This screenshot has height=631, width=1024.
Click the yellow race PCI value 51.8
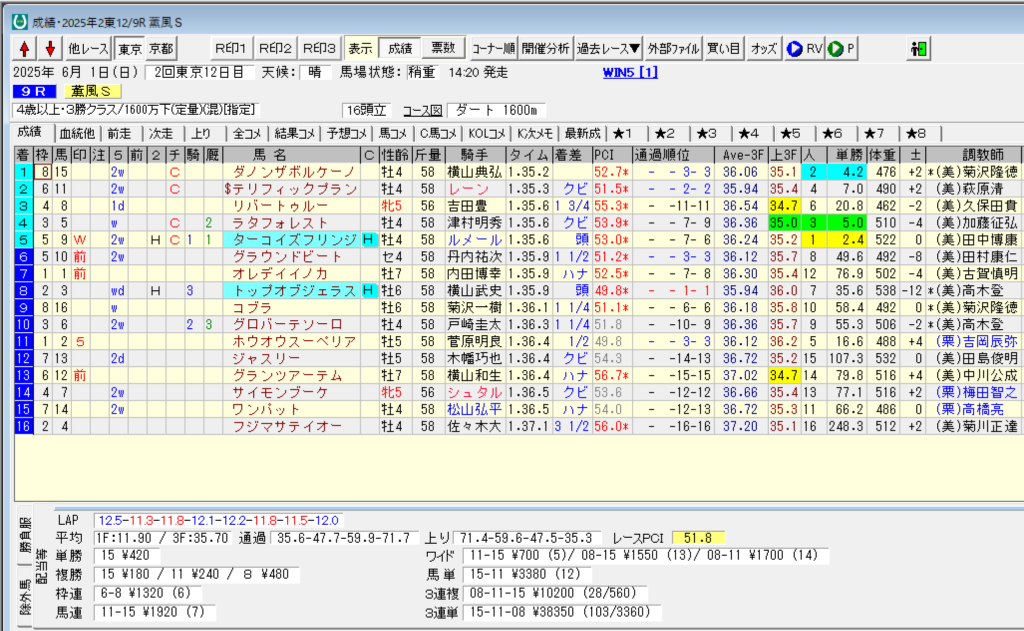(697, 537)
